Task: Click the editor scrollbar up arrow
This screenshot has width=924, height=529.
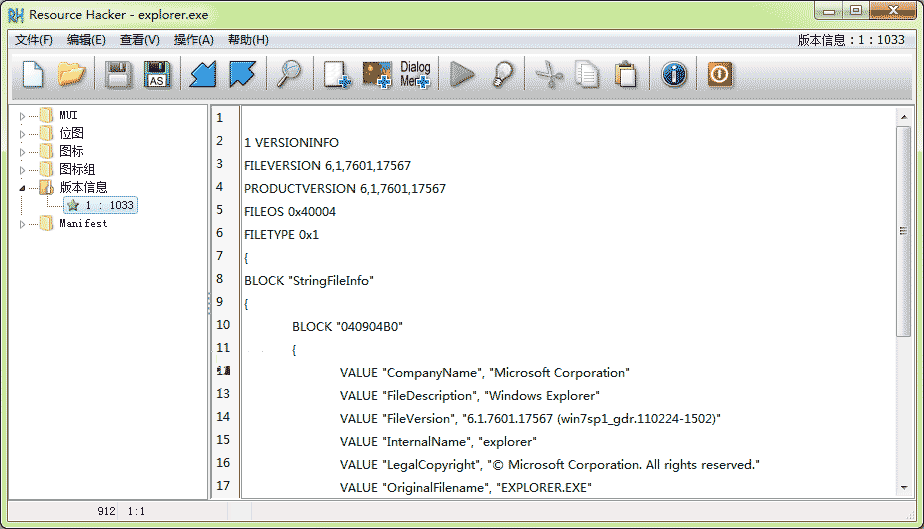Action: (x=904, y=117)
